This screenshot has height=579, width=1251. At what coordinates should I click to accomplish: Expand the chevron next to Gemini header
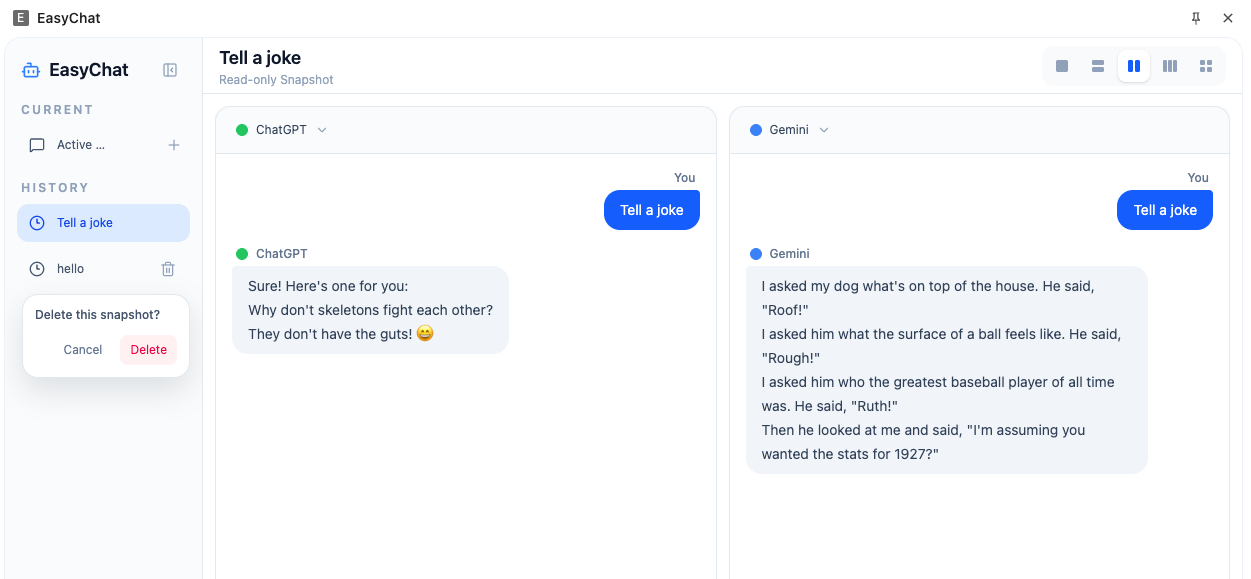[x=824, y=130]
